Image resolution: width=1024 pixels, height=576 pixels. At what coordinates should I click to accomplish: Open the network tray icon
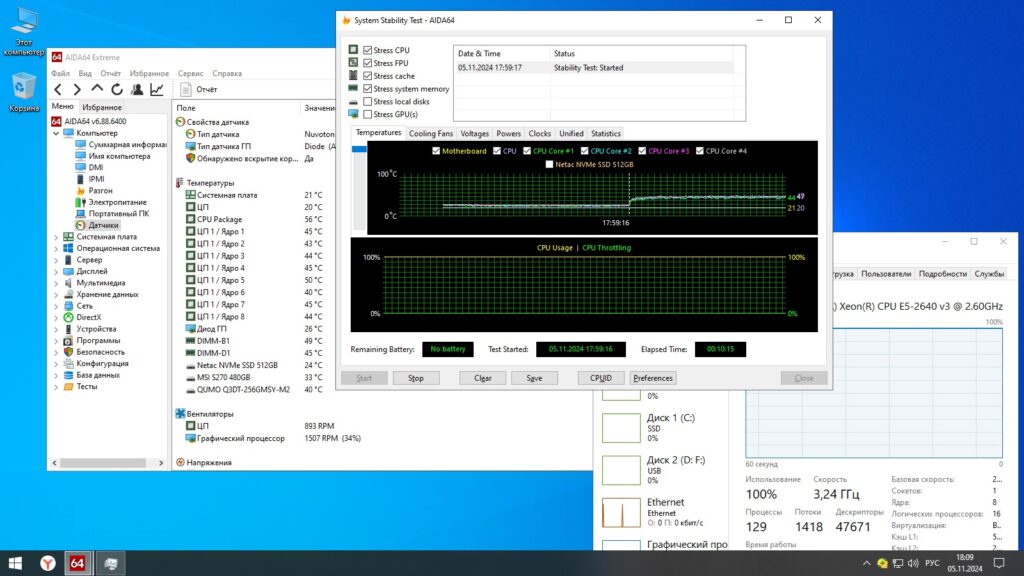[898, 563]
